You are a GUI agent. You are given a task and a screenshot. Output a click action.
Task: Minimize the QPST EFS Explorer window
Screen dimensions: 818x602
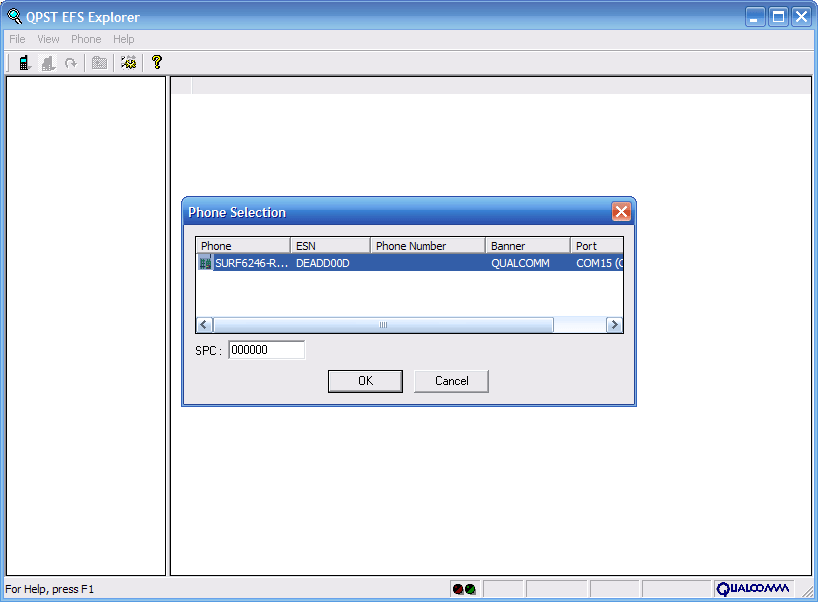coord(754,17)
